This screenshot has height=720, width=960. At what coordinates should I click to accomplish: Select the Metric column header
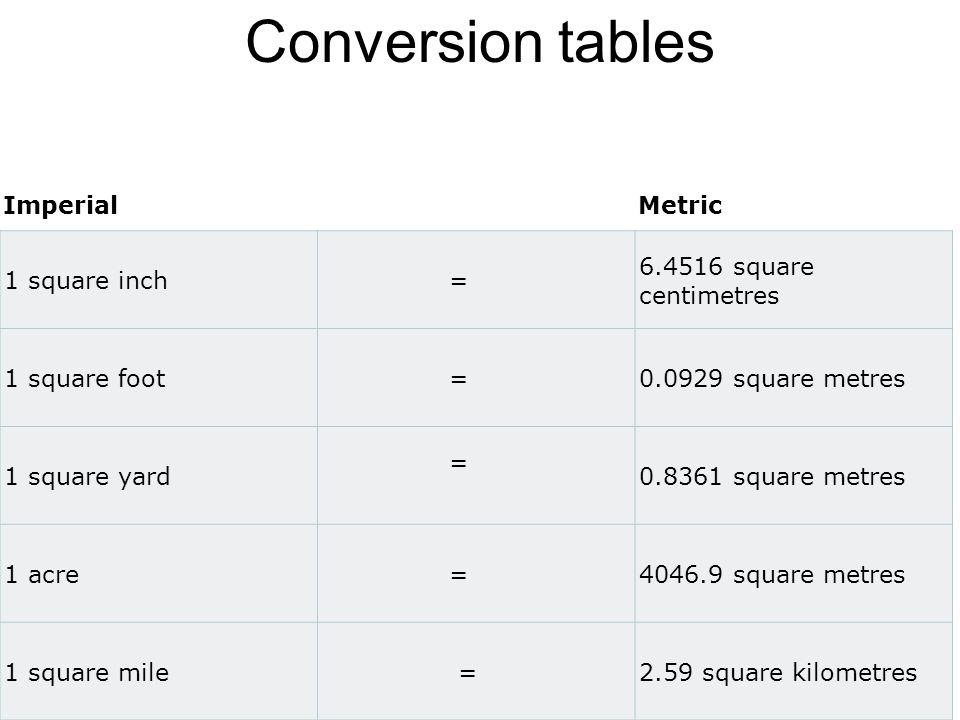(680, 205)
